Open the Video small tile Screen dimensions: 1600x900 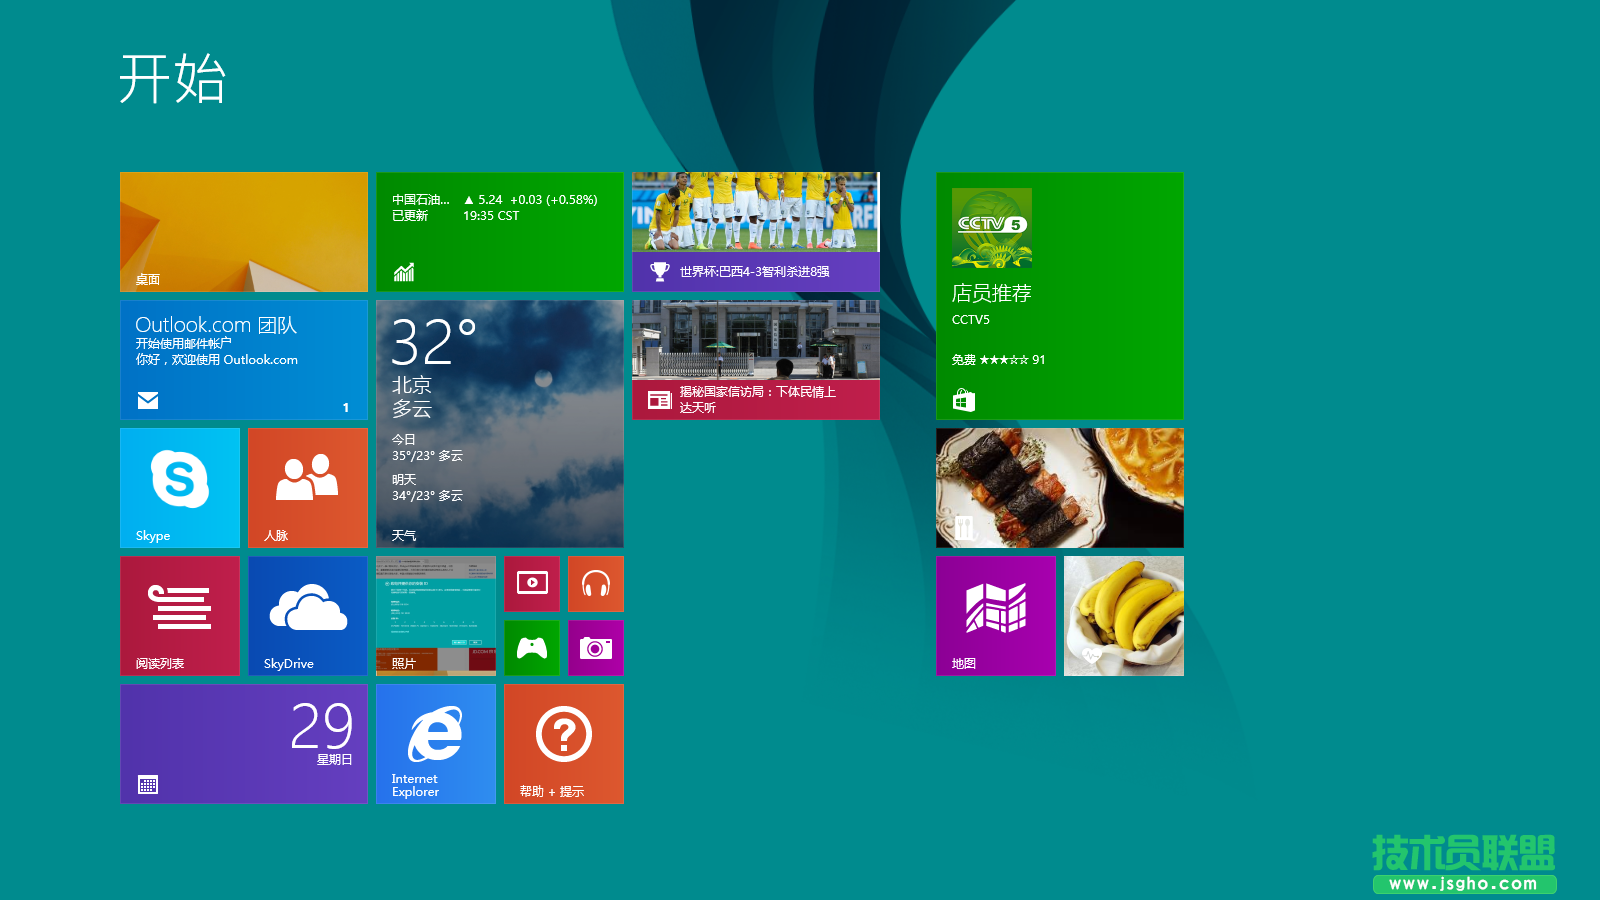pyautogui.click(x=532, y=584)
